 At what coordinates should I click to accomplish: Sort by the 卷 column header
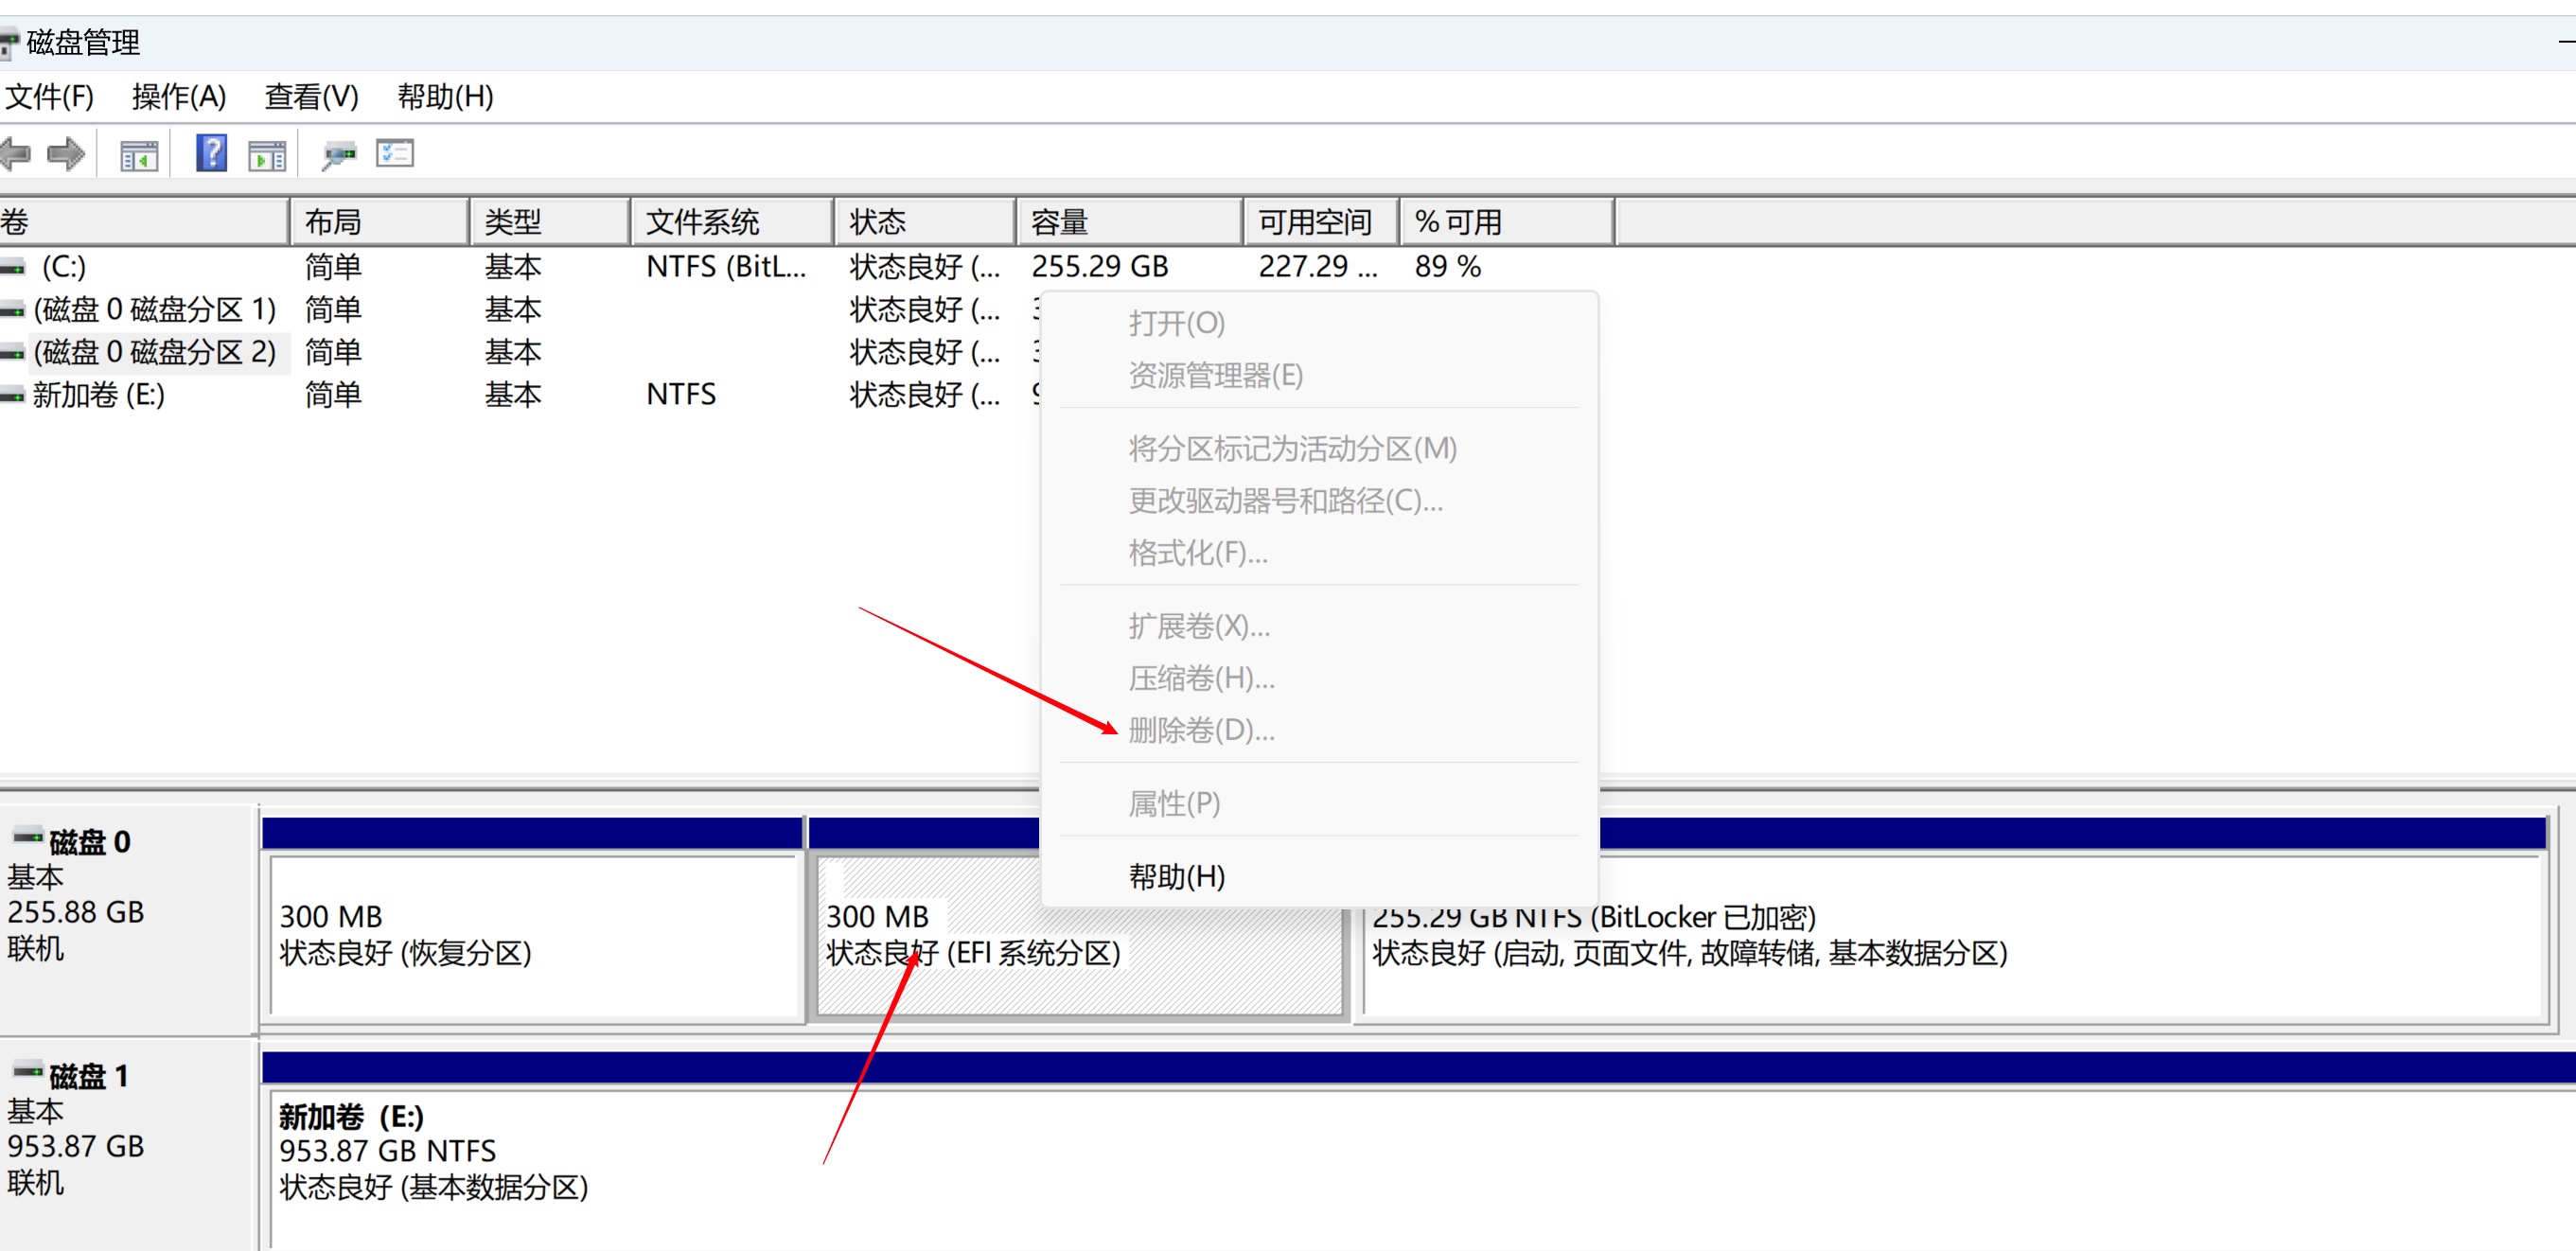(144, 222)
